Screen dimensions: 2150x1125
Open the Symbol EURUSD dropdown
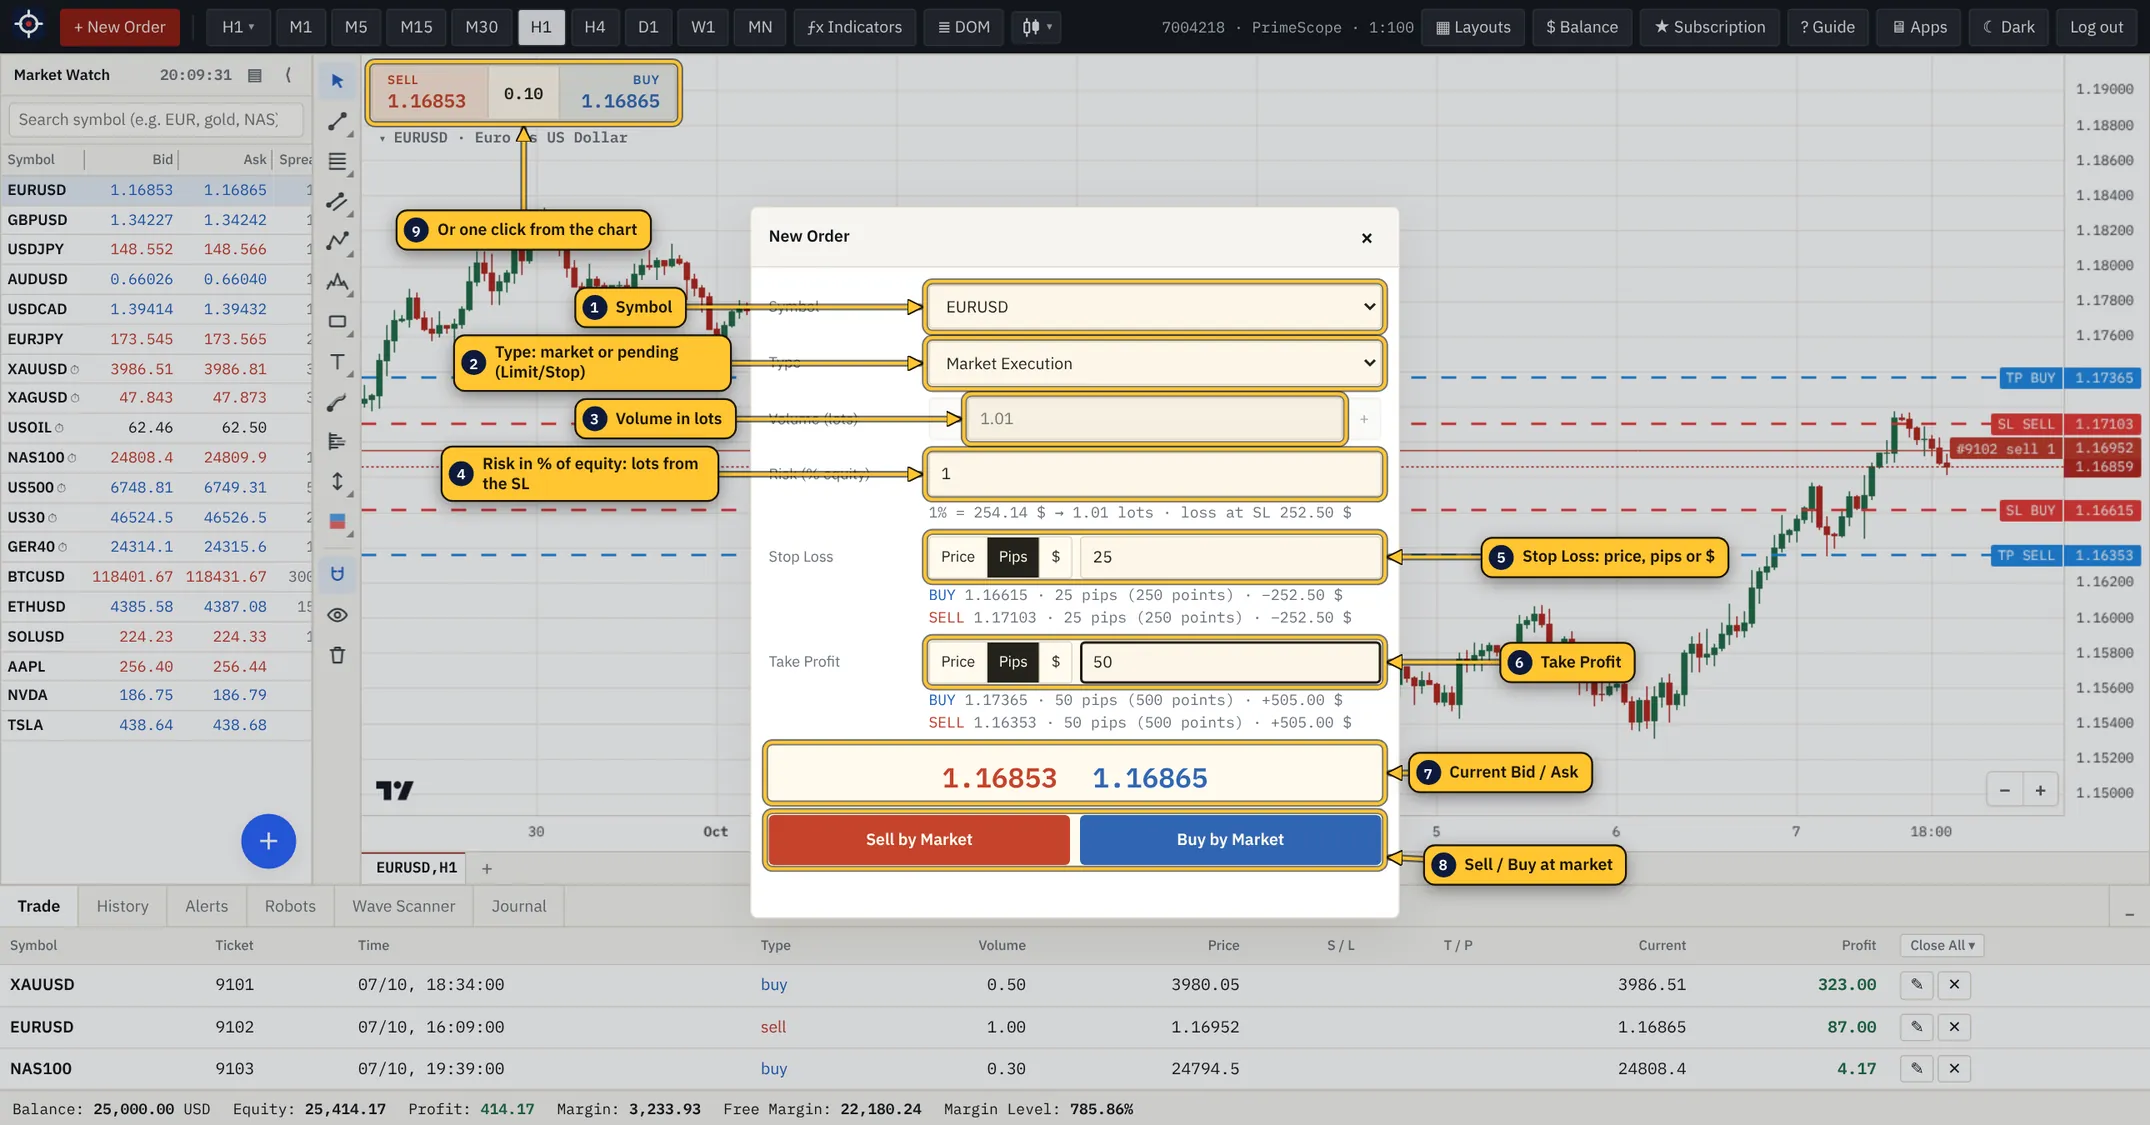point(1154,307)
